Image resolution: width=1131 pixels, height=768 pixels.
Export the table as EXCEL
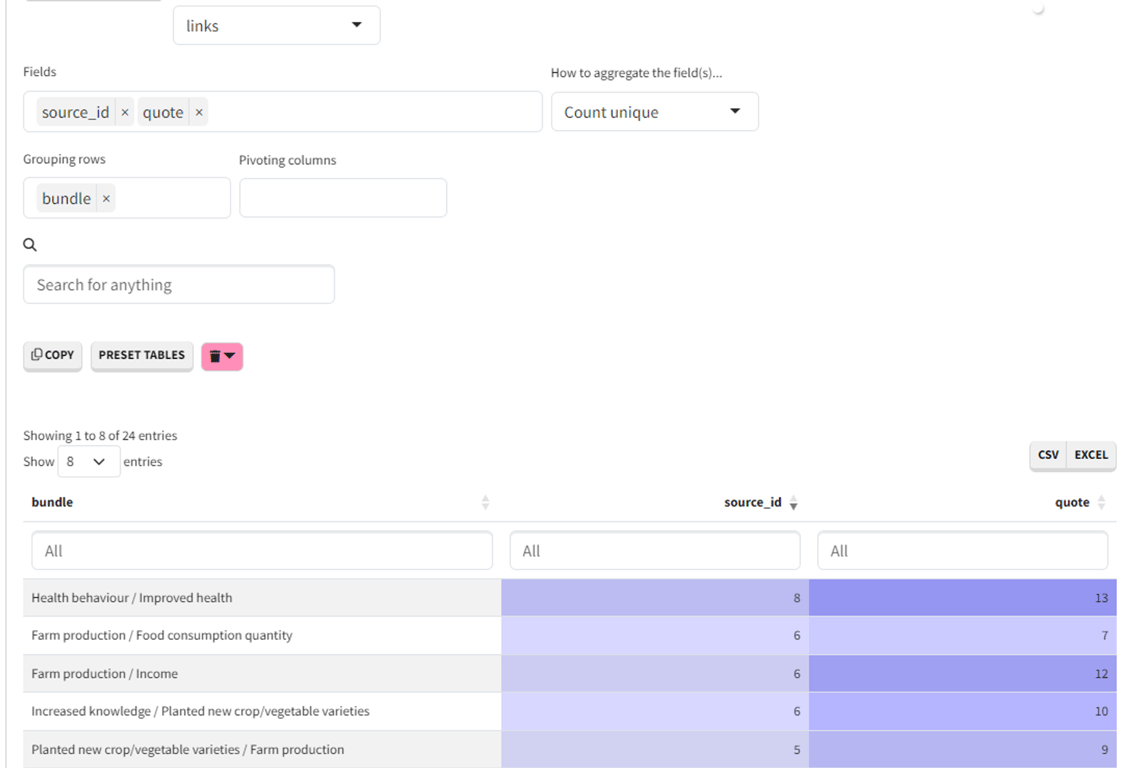pos(1091,455)
